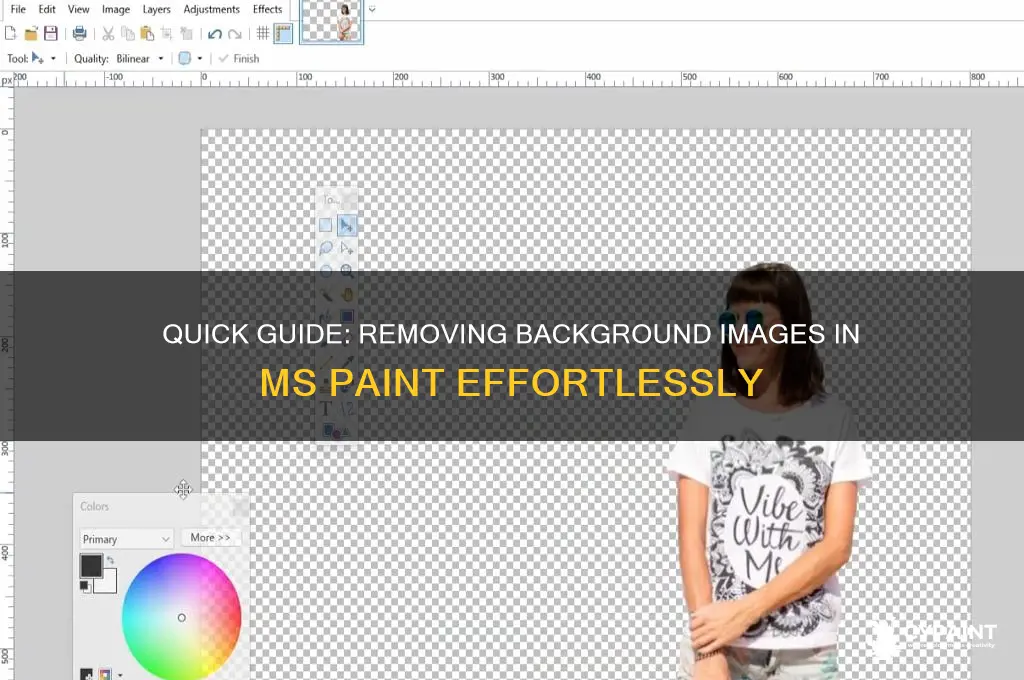The image size is (1024, 680).
Task: Click the Colors window title bar
Action: tap(161, 506)
